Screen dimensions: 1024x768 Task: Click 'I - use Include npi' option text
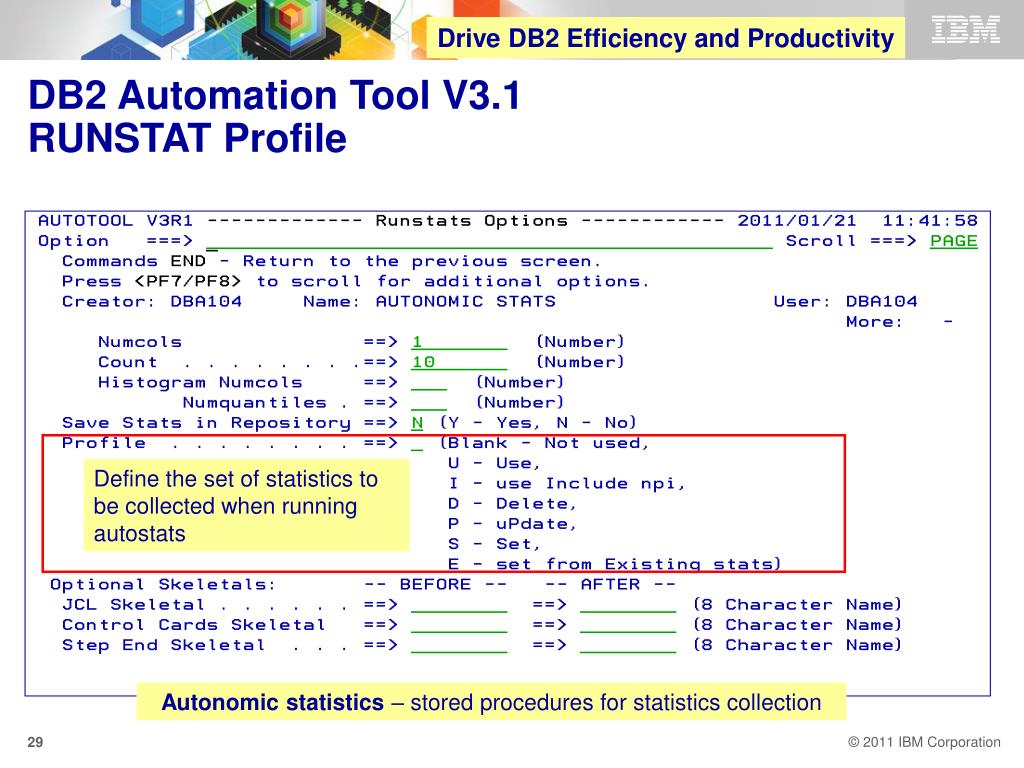566,484
